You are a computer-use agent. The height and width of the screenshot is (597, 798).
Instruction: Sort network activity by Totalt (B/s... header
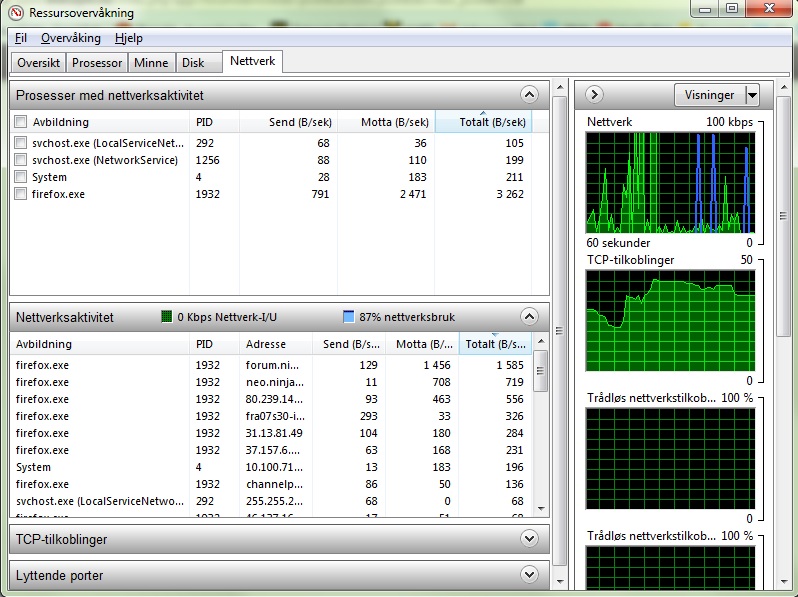pyautogui.click(x=496, y=344)
